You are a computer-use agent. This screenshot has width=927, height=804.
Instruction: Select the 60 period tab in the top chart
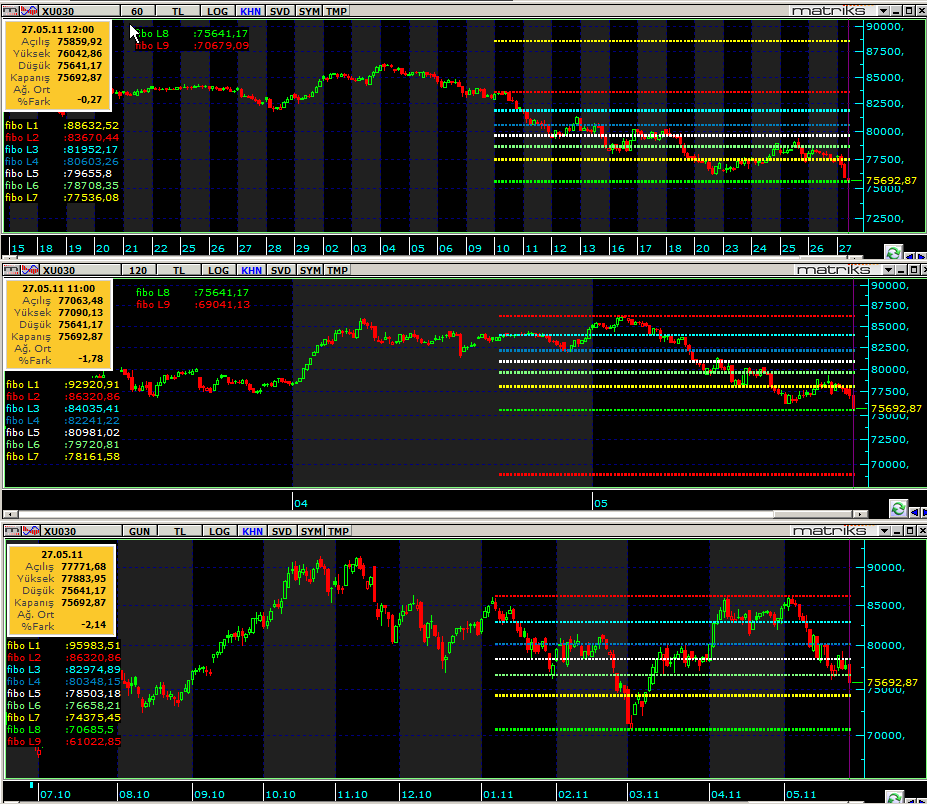(x=137, y=11)
